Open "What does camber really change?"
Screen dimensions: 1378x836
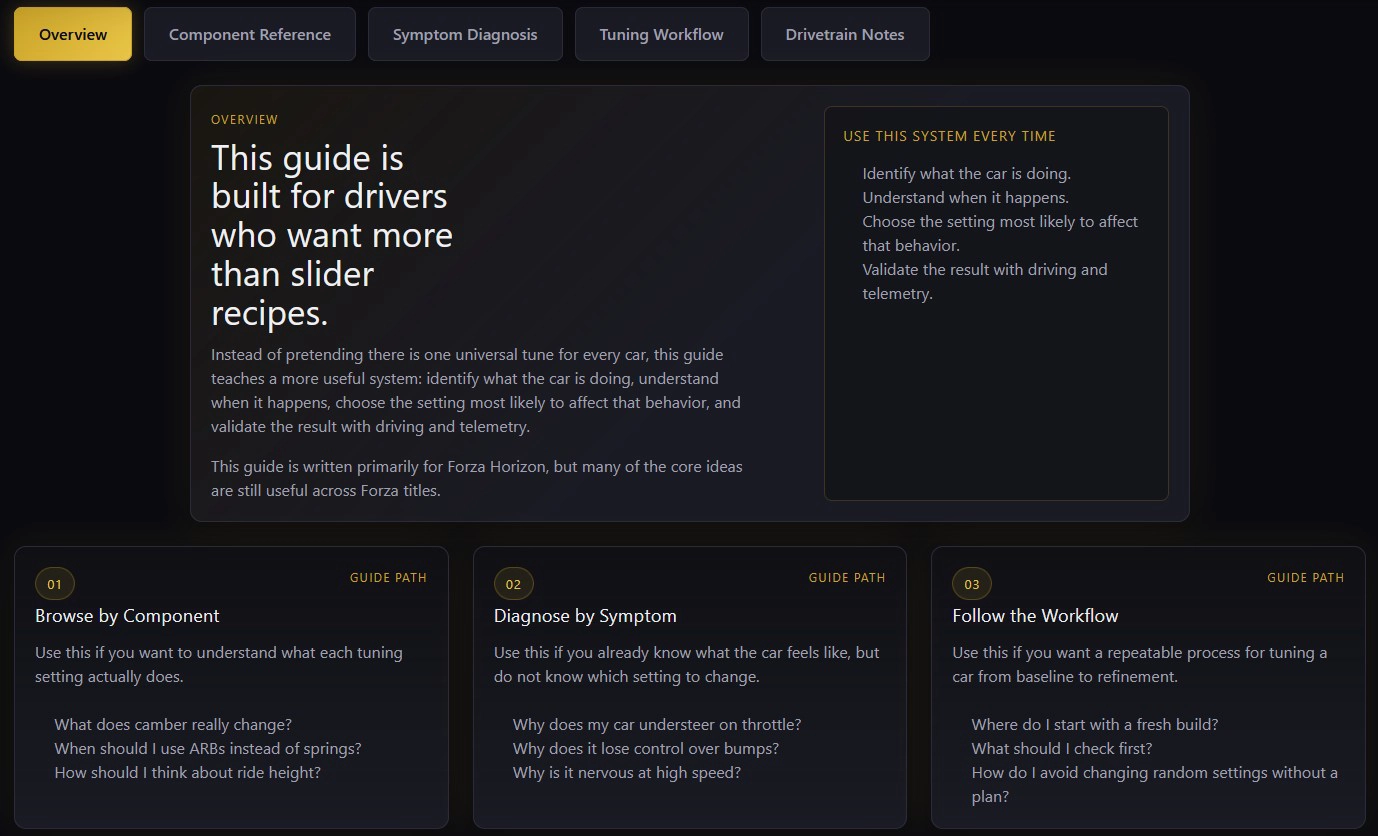click(x=172, y=724)
